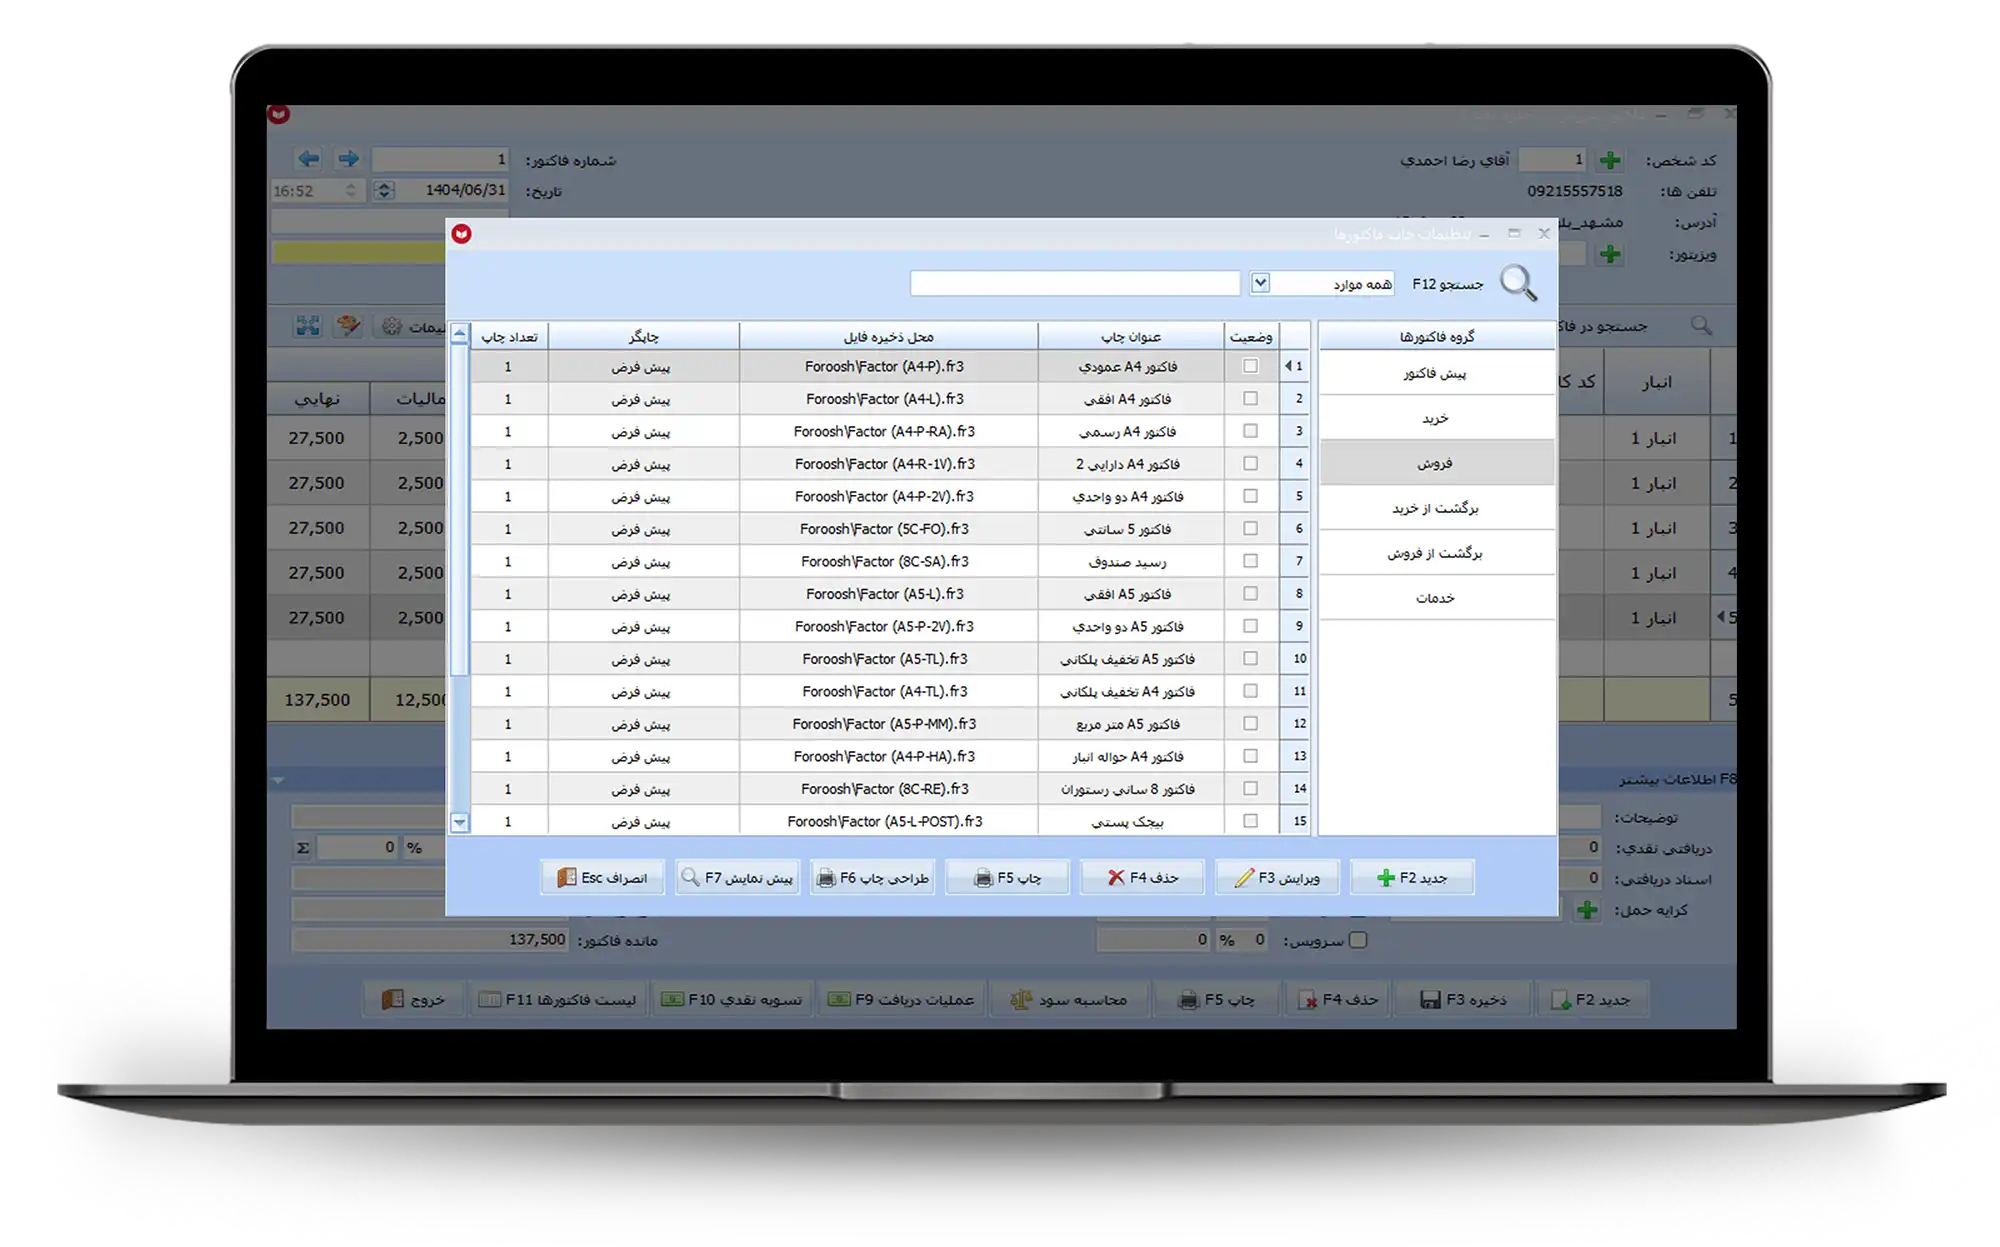Click date stepper arrows beside 1404/06/31
Image resolution: width=2000 pixels, height=1247 pixels.
tap(384, 190)
